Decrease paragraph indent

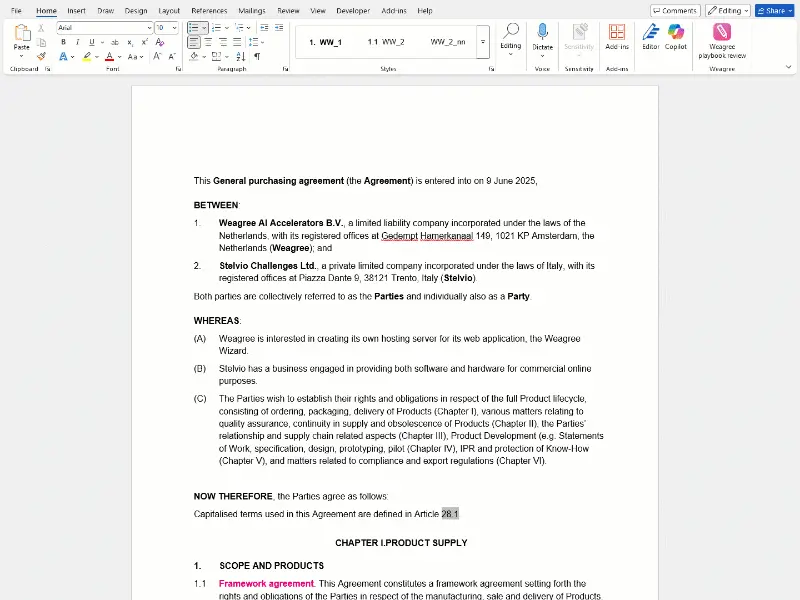[264, 28]
